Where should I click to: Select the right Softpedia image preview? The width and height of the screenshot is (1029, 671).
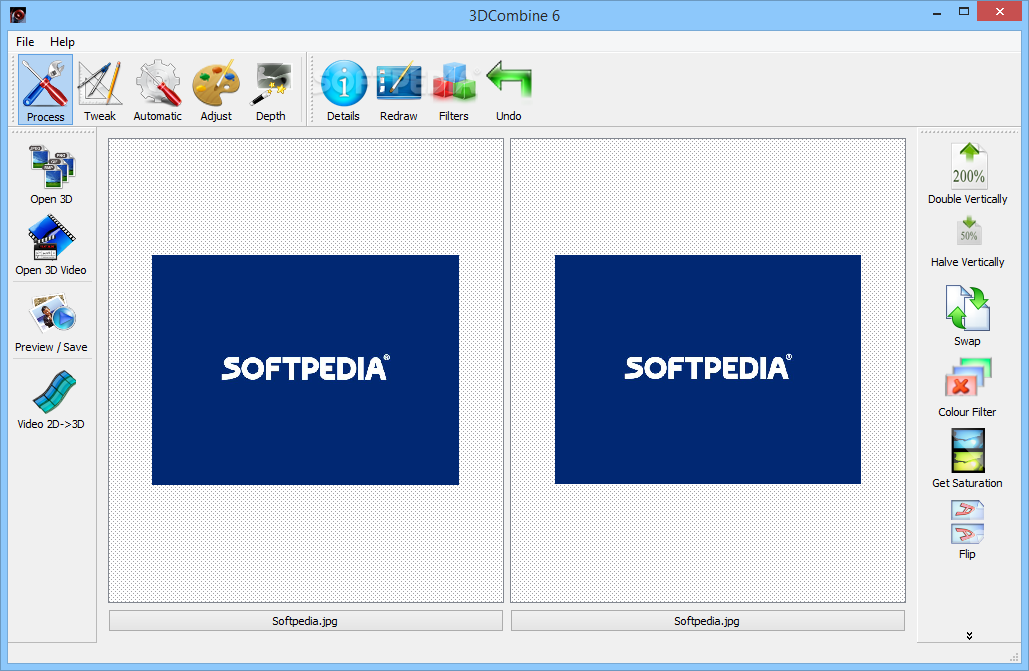pyautogui.click(x=707, y=370)
